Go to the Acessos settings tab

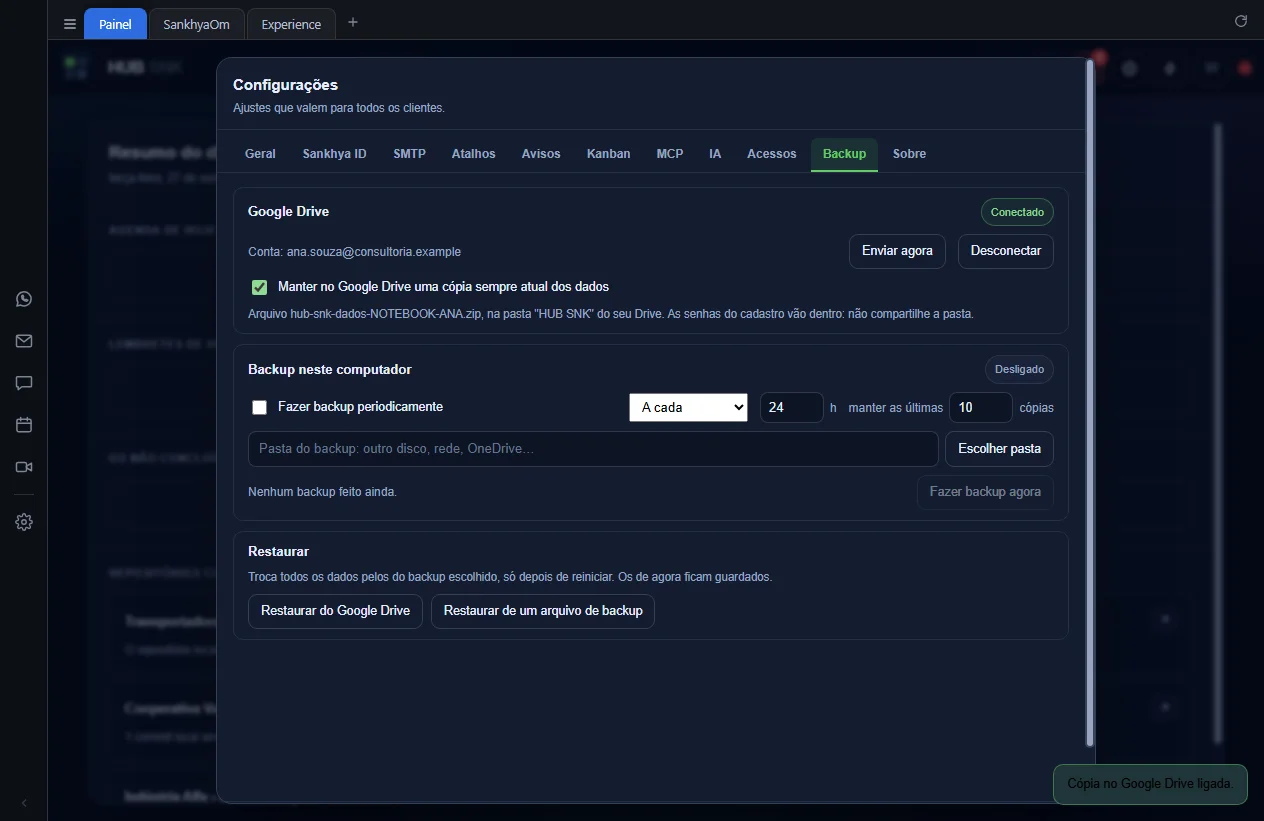771,154
